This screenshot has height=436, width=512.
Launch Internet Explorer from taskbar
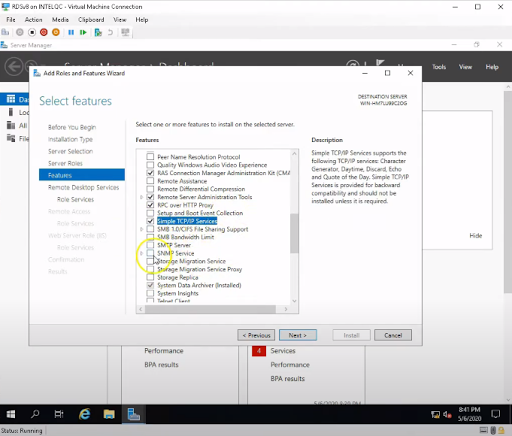pyautogui.click(x=85, y=414)
